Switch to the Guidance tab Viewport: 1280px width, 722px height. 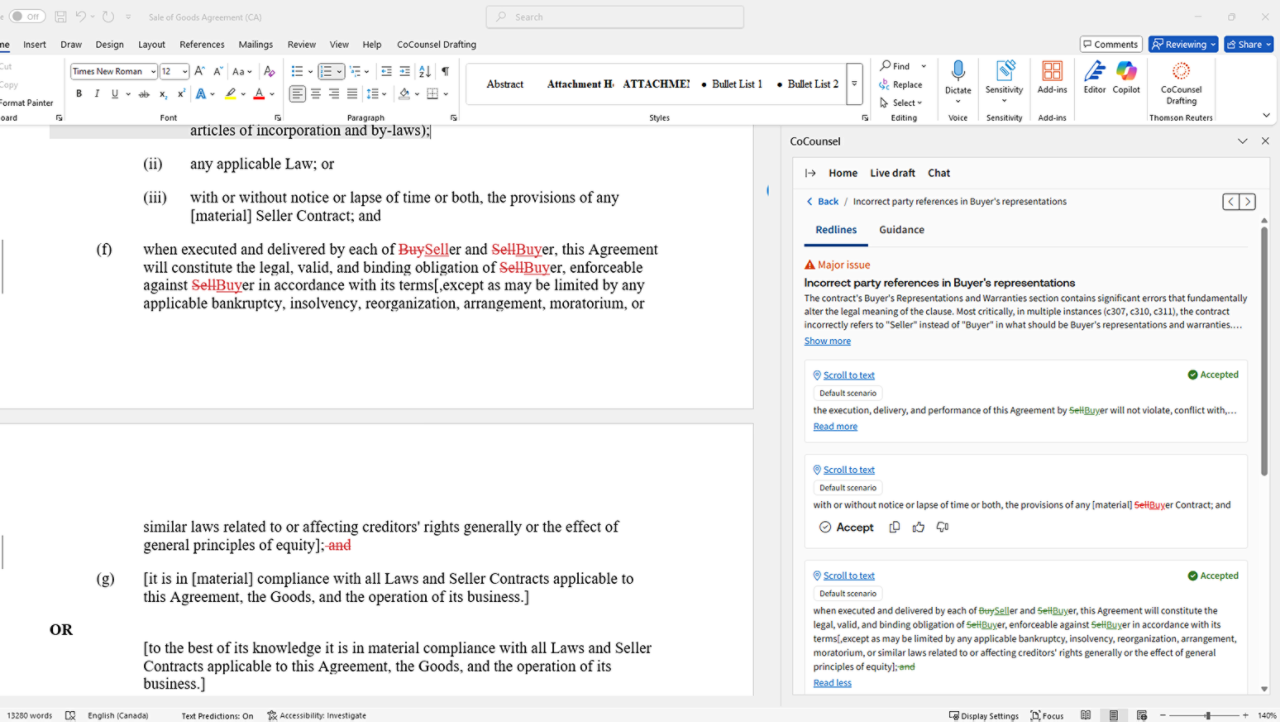[x=901, y=230]
